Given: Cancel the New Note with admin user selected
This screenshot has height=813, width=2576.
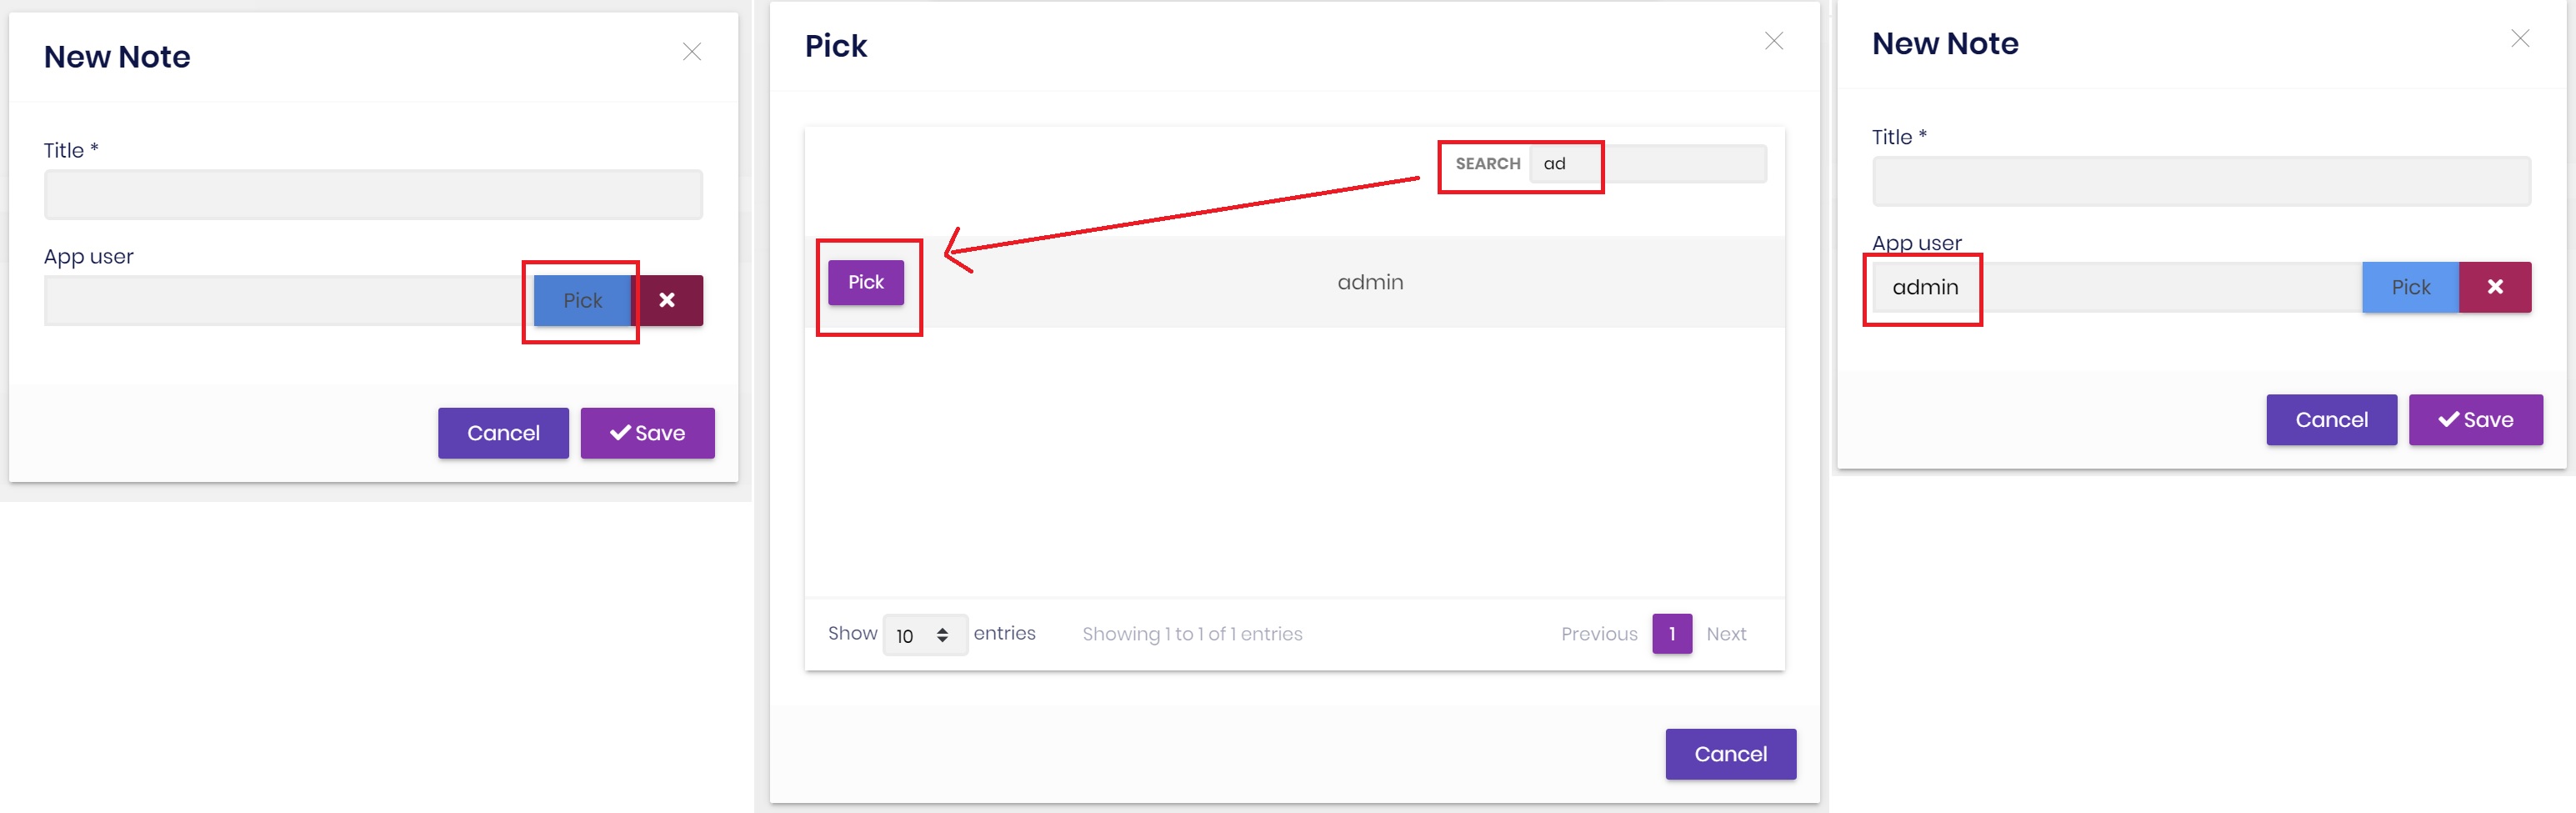Looking at the screenshot, I should pos(2330,420).
